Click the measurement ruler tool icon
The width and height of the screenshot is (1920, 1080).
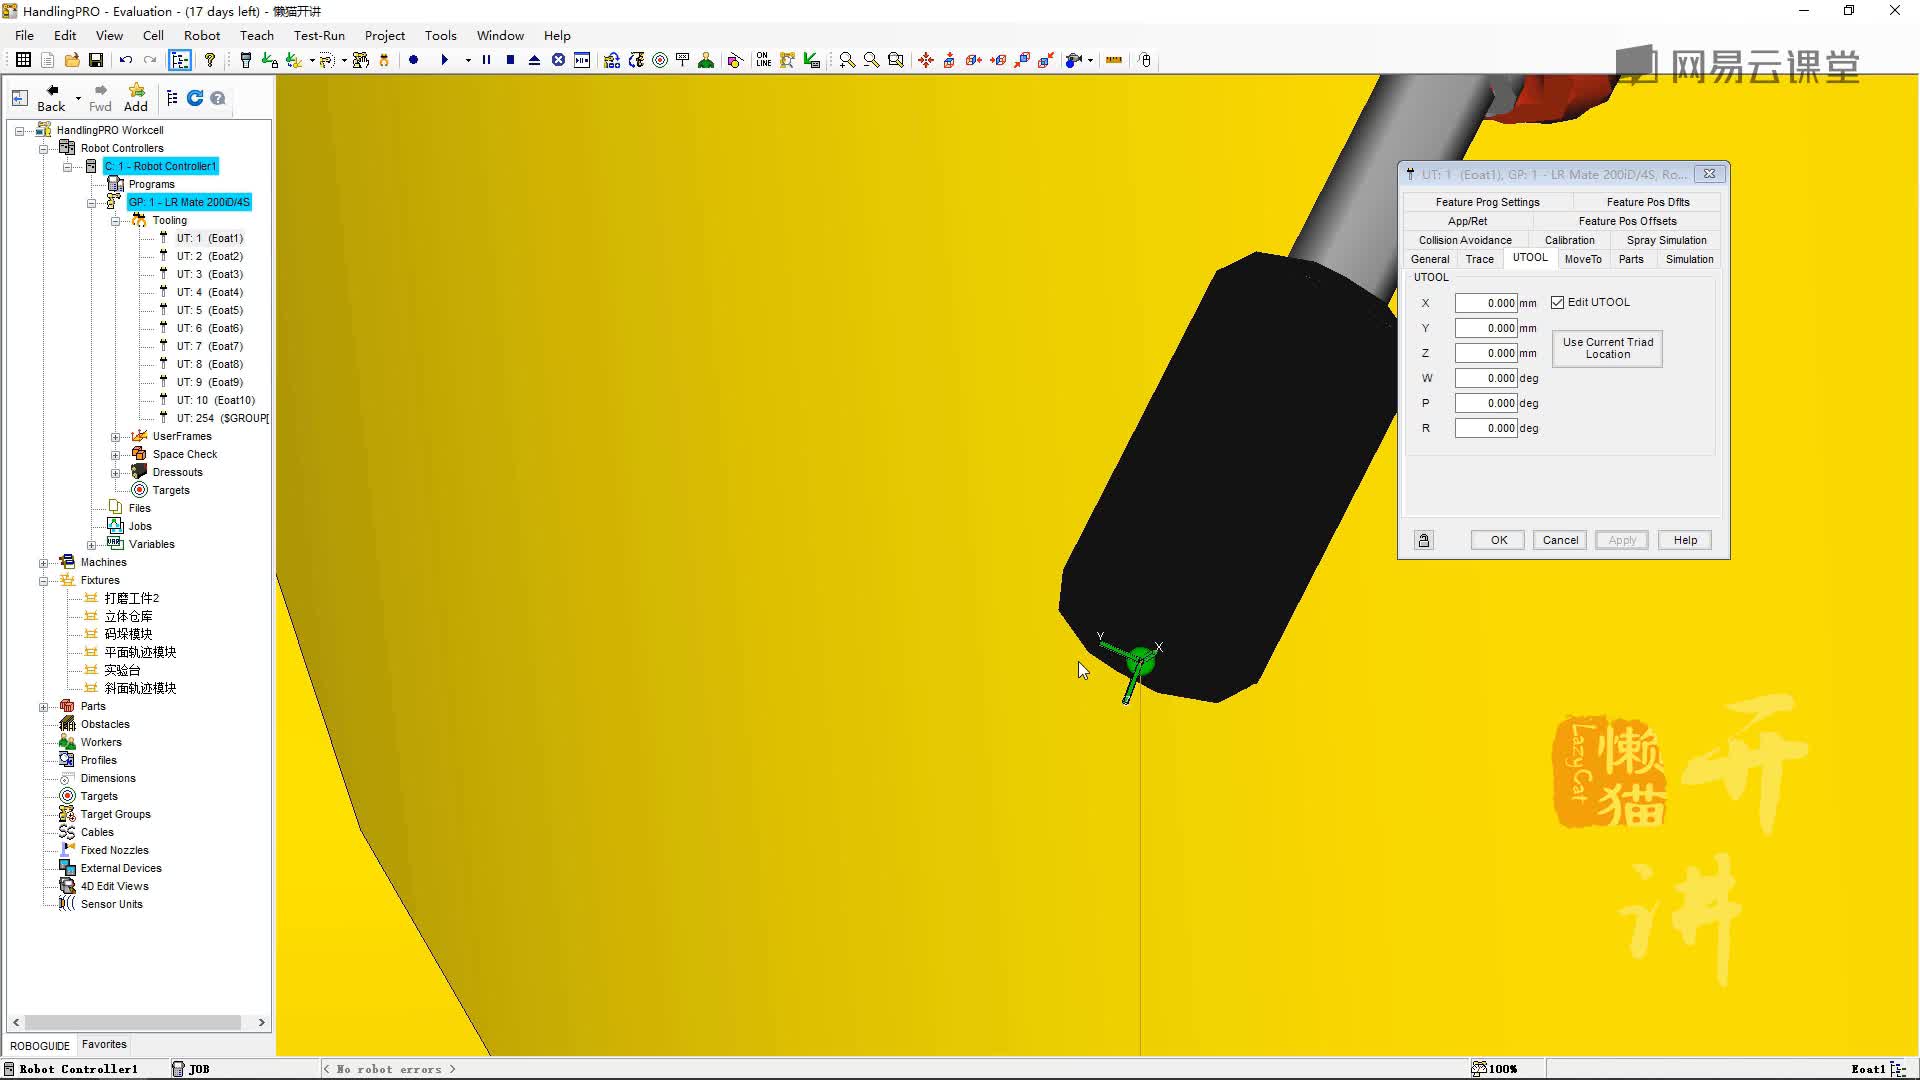point(1113,60)
